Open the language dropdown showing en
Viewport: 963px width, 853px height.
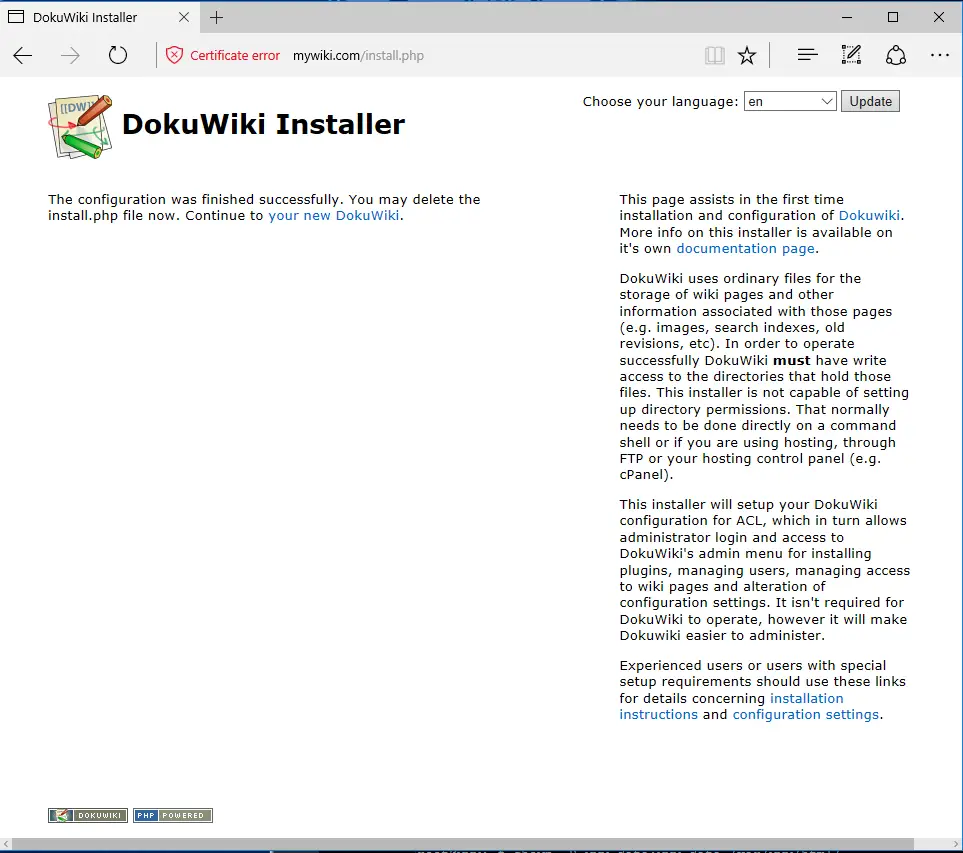(790, 101)
